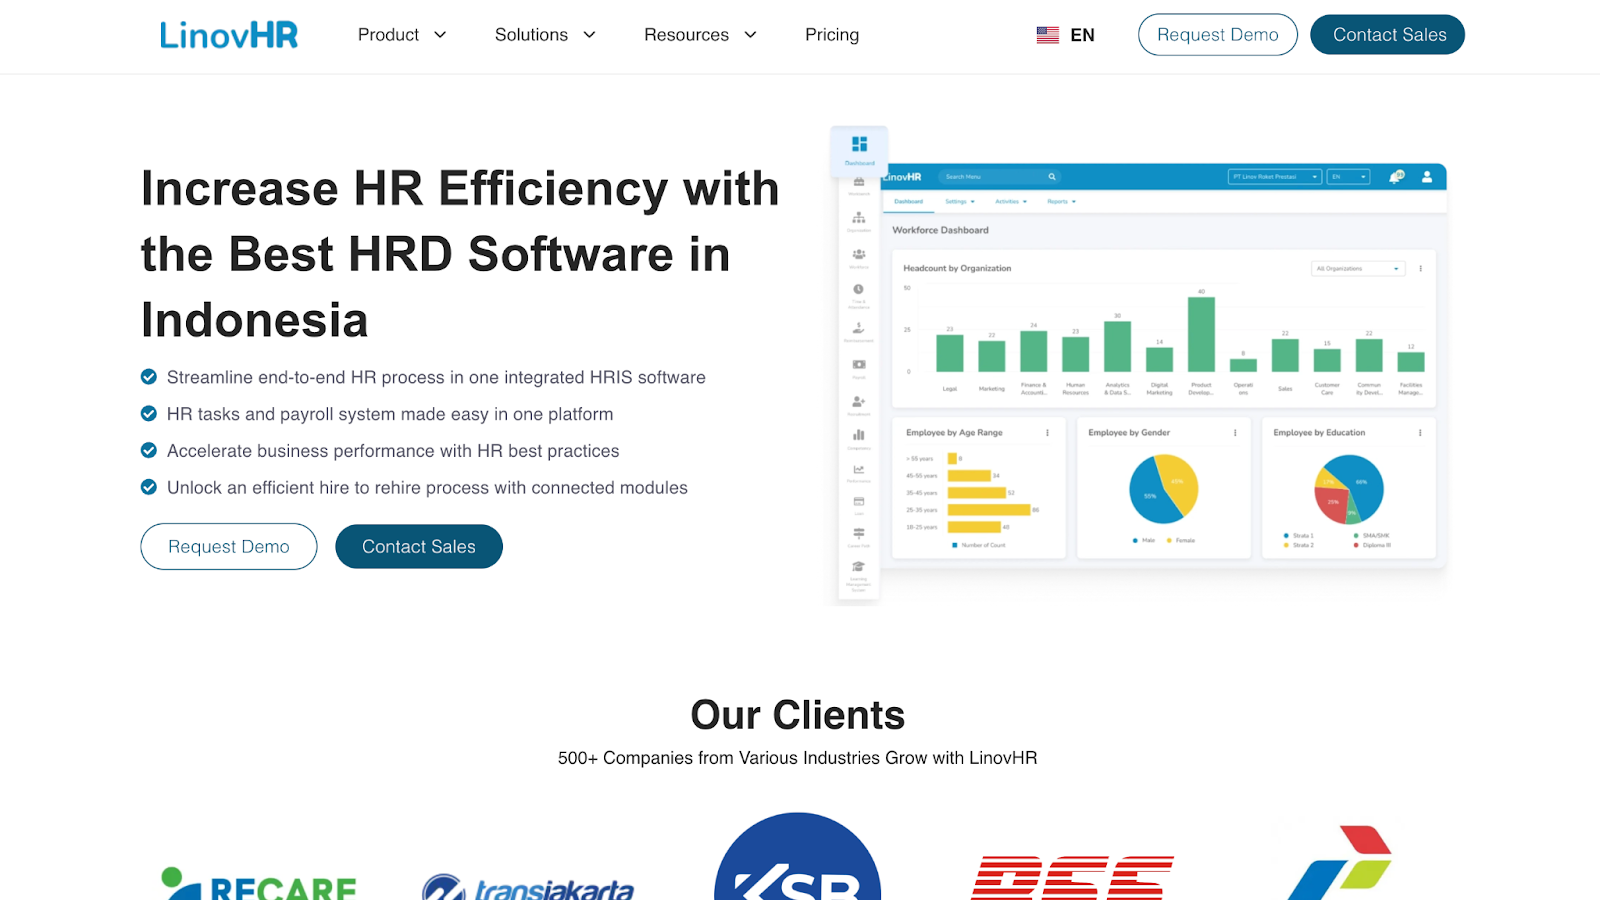Switch to the Dashboard tab in the preview
Screen dimensions: 1600x900
point(908,201)
